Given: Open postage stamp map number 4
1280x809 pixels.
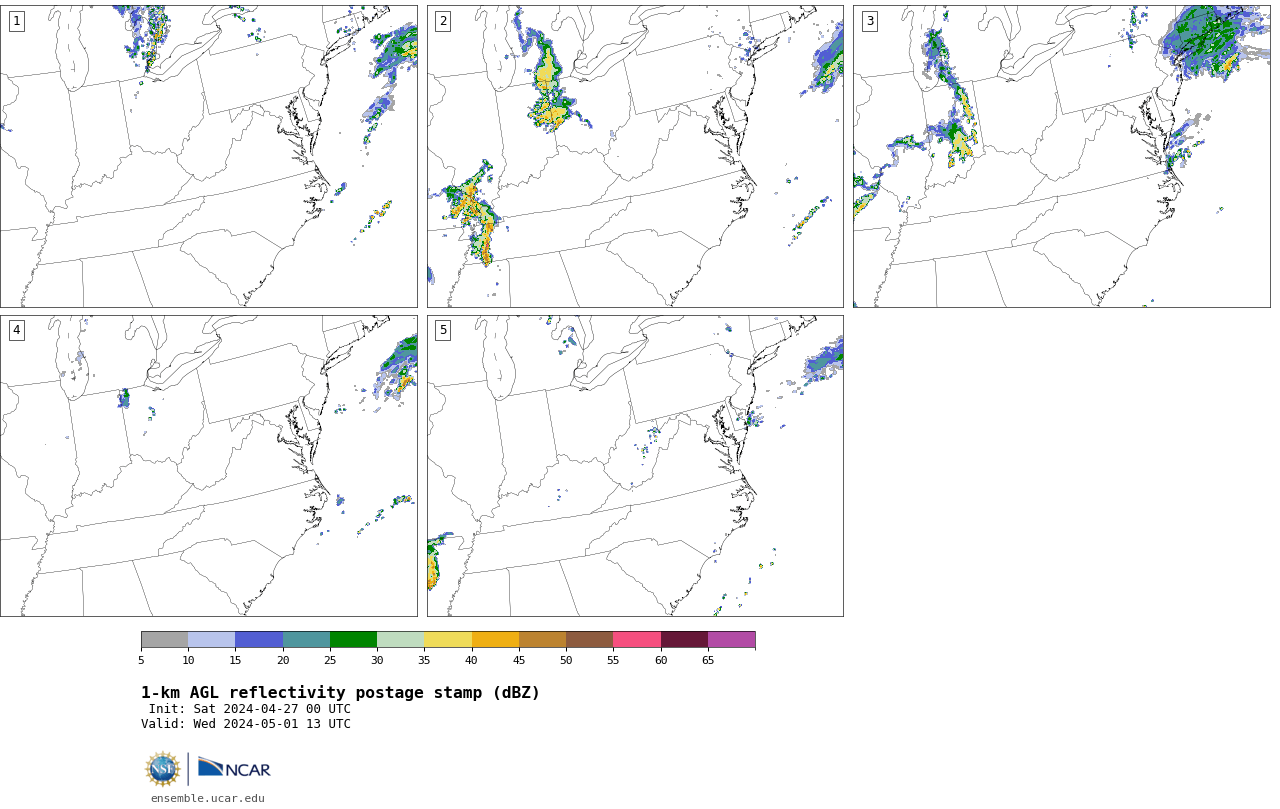Looking at the screenshot, I should [209, 466].
